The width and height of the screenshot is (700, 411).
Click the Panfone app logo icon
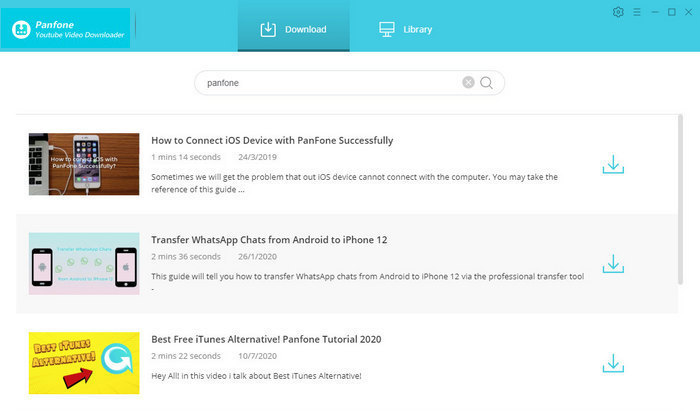(21, 29)
